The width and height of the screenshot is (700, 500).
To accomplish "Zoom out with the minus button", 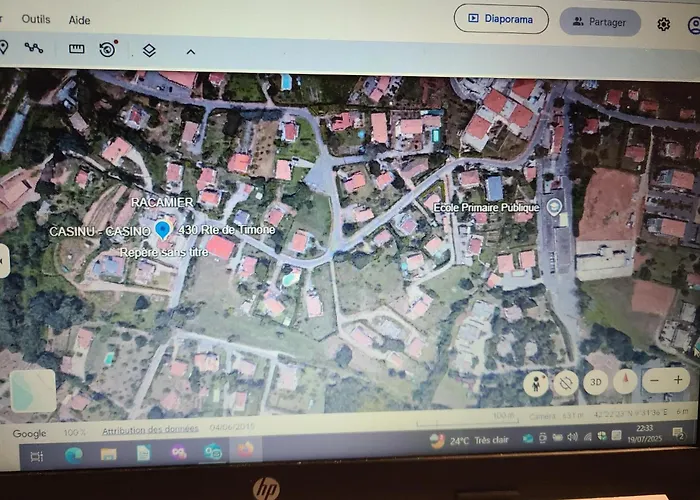I will click(x=654, y=381).
